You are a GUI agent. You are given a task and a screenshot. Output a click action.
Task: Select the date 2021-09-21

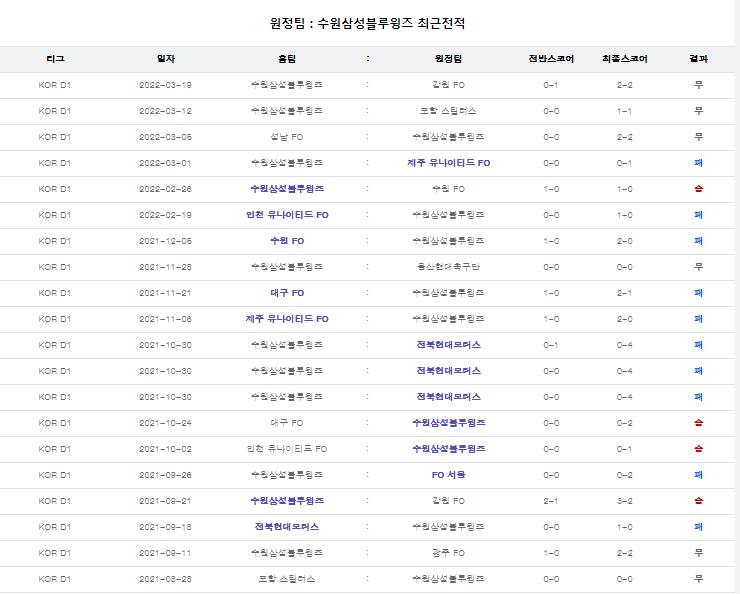(165, 501)
